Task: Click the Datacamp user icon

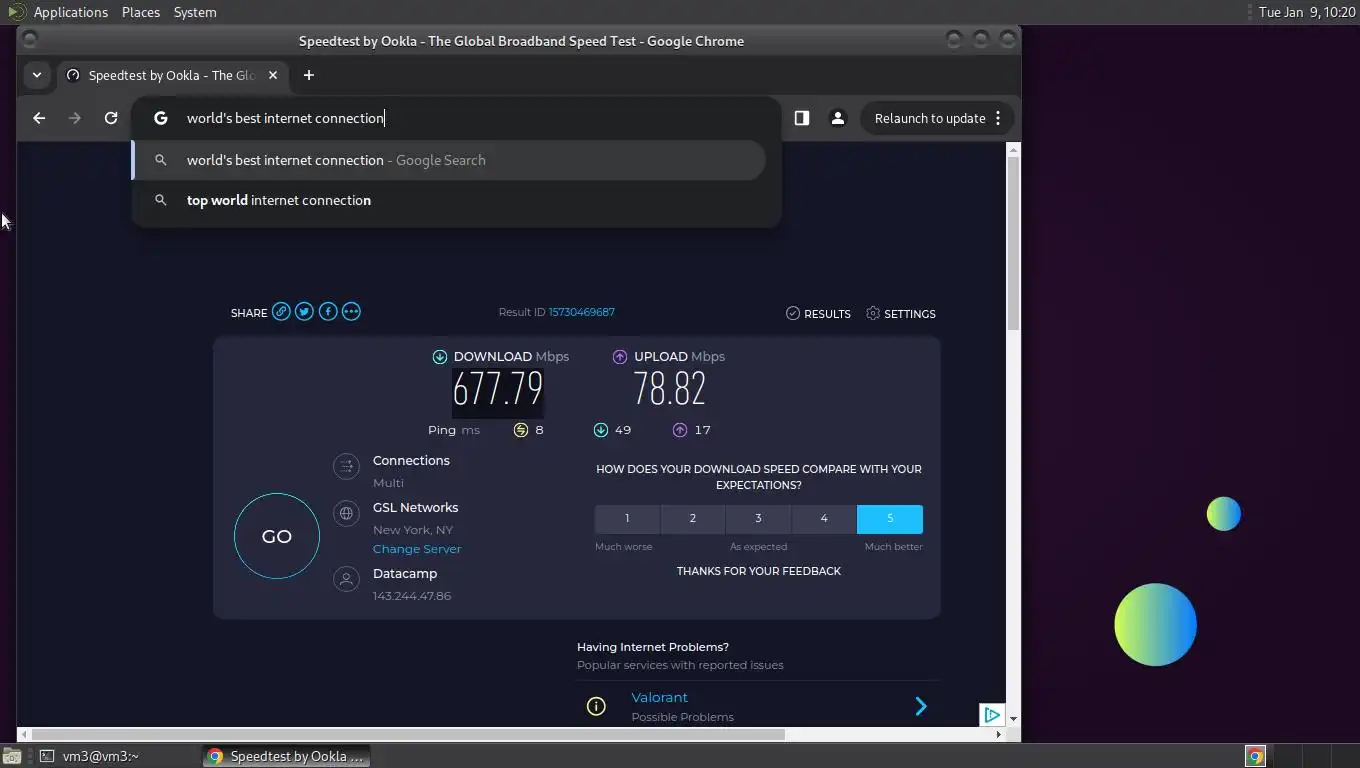Action: 346,579
